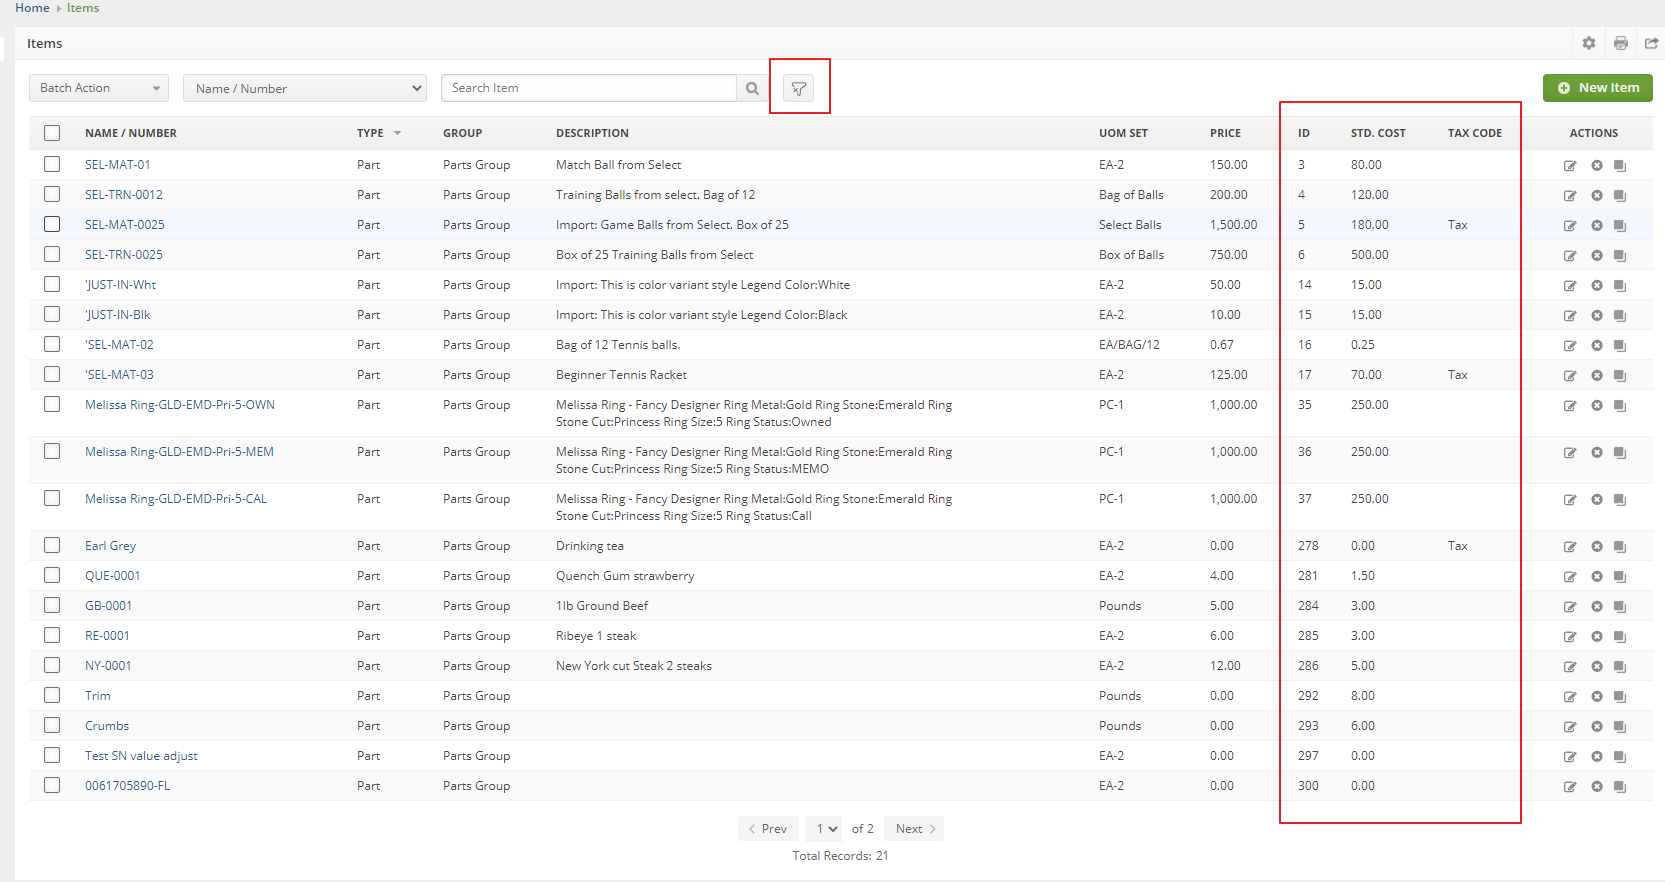Delete the Crumbs item
Screen dimensions: 1665x882
(1597, 727)
